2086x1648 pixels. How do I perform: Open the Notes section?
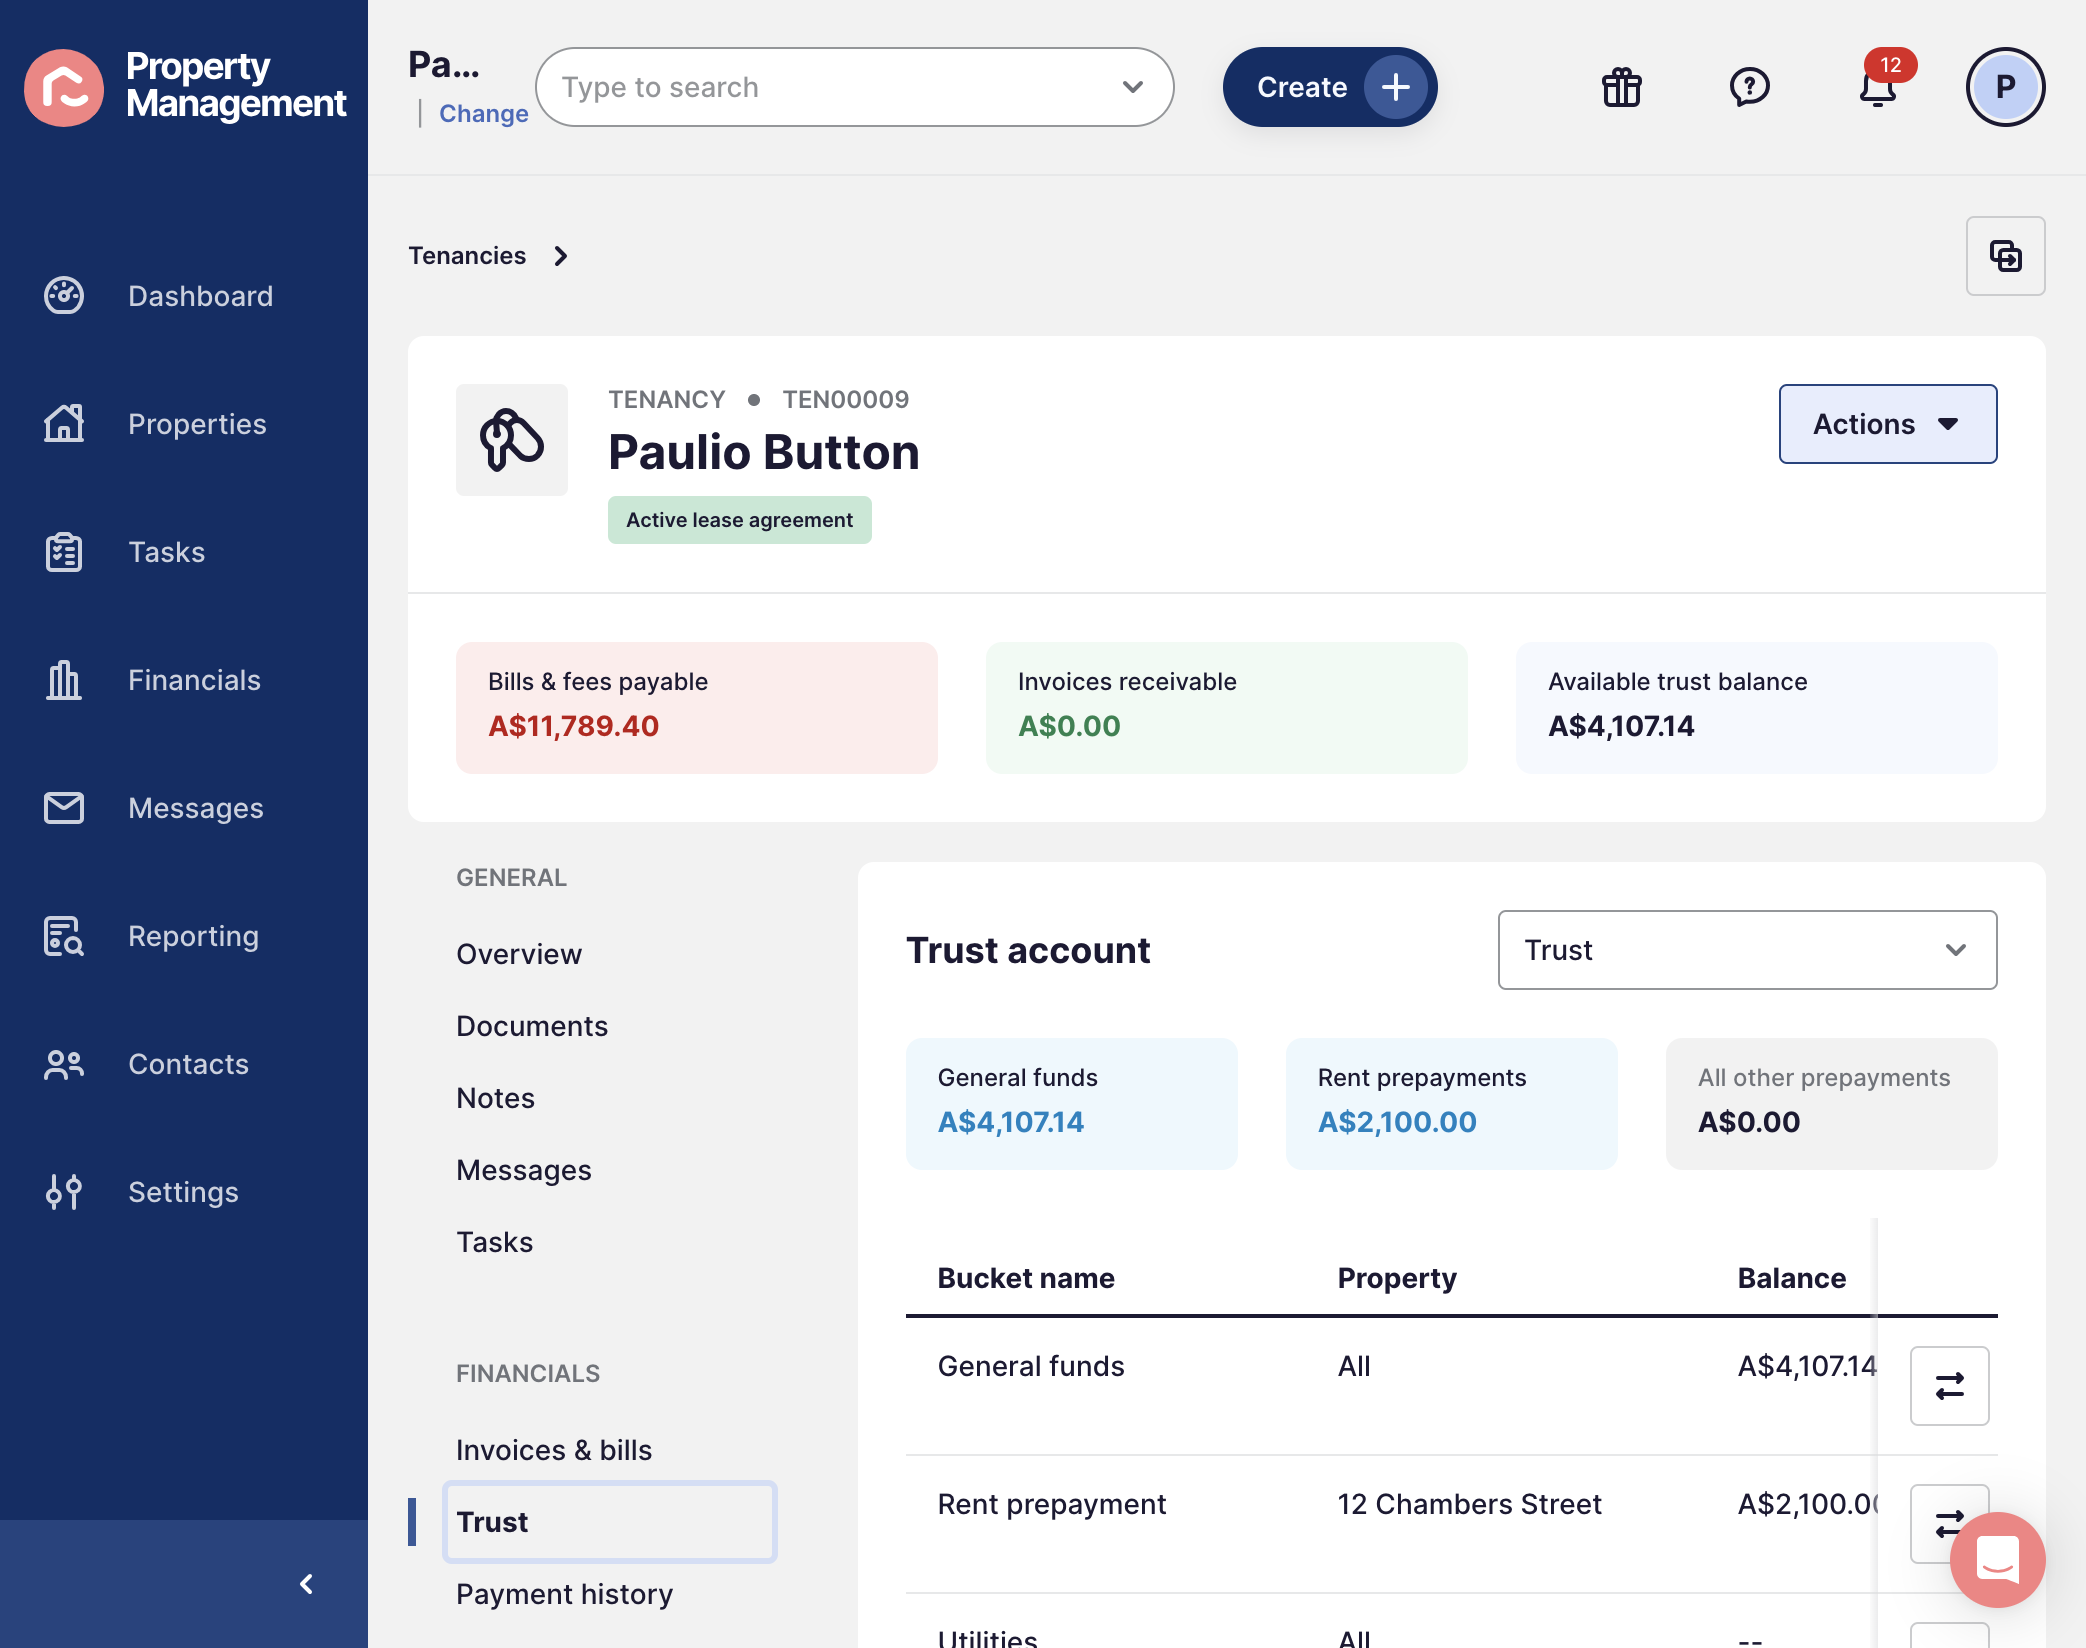tap(495, 1098)
